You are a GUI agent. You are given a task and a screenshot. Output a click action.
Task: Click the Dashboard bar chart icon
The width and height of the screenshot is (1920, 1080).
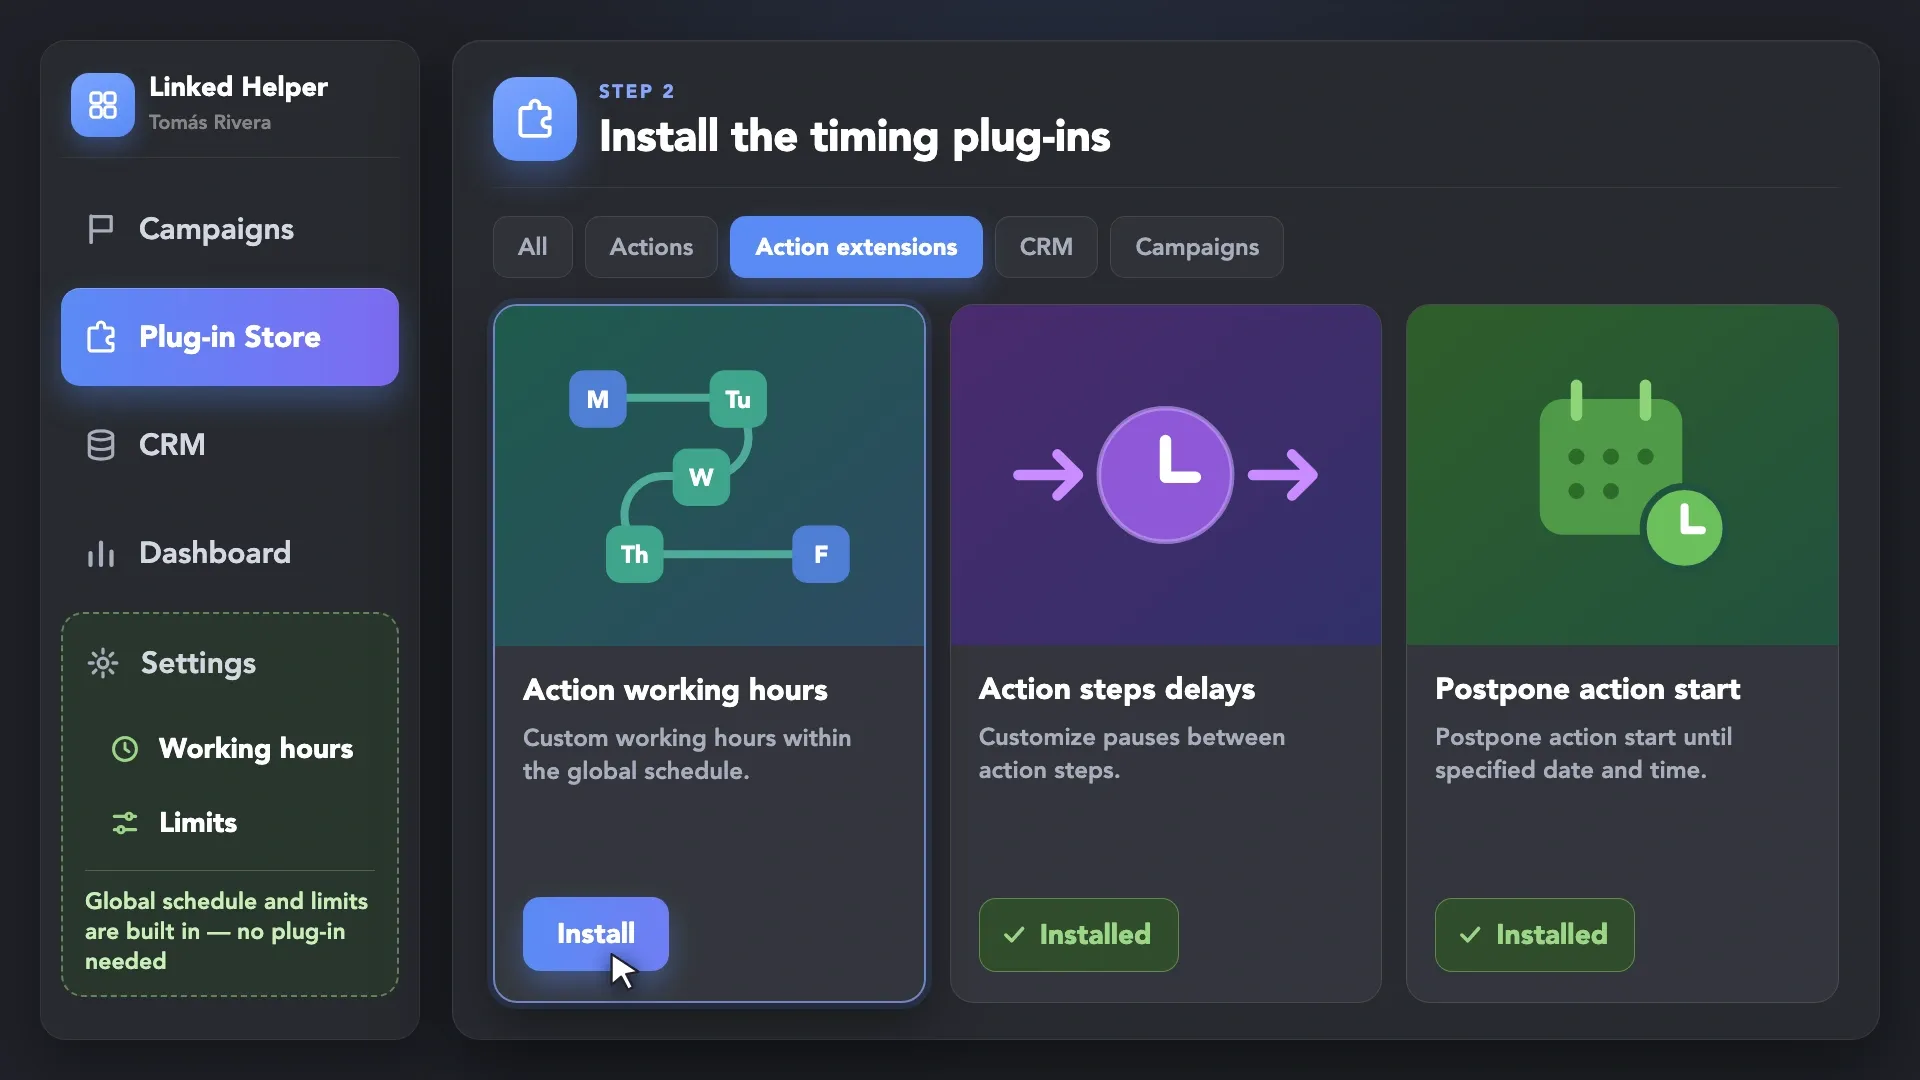click(101, 553)
